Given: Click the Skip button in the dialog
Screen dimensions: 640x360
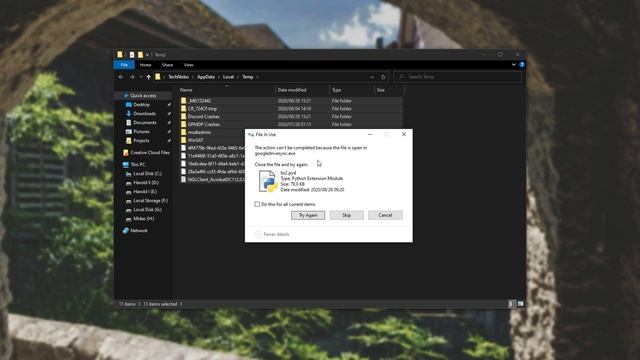Looking at the screenshot, I should coord(347,215).
